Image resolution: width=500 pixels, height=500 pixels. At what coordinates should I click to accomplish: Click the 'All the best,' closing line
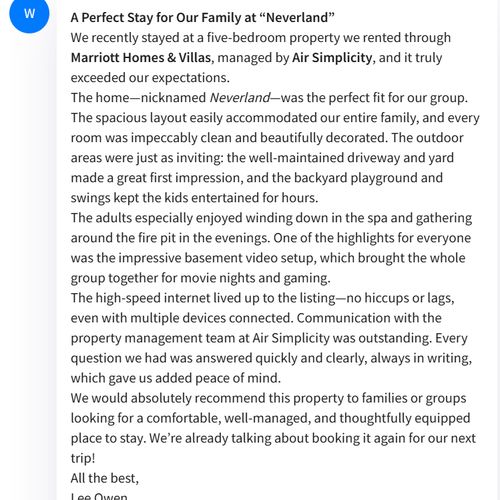click(105, 478)
